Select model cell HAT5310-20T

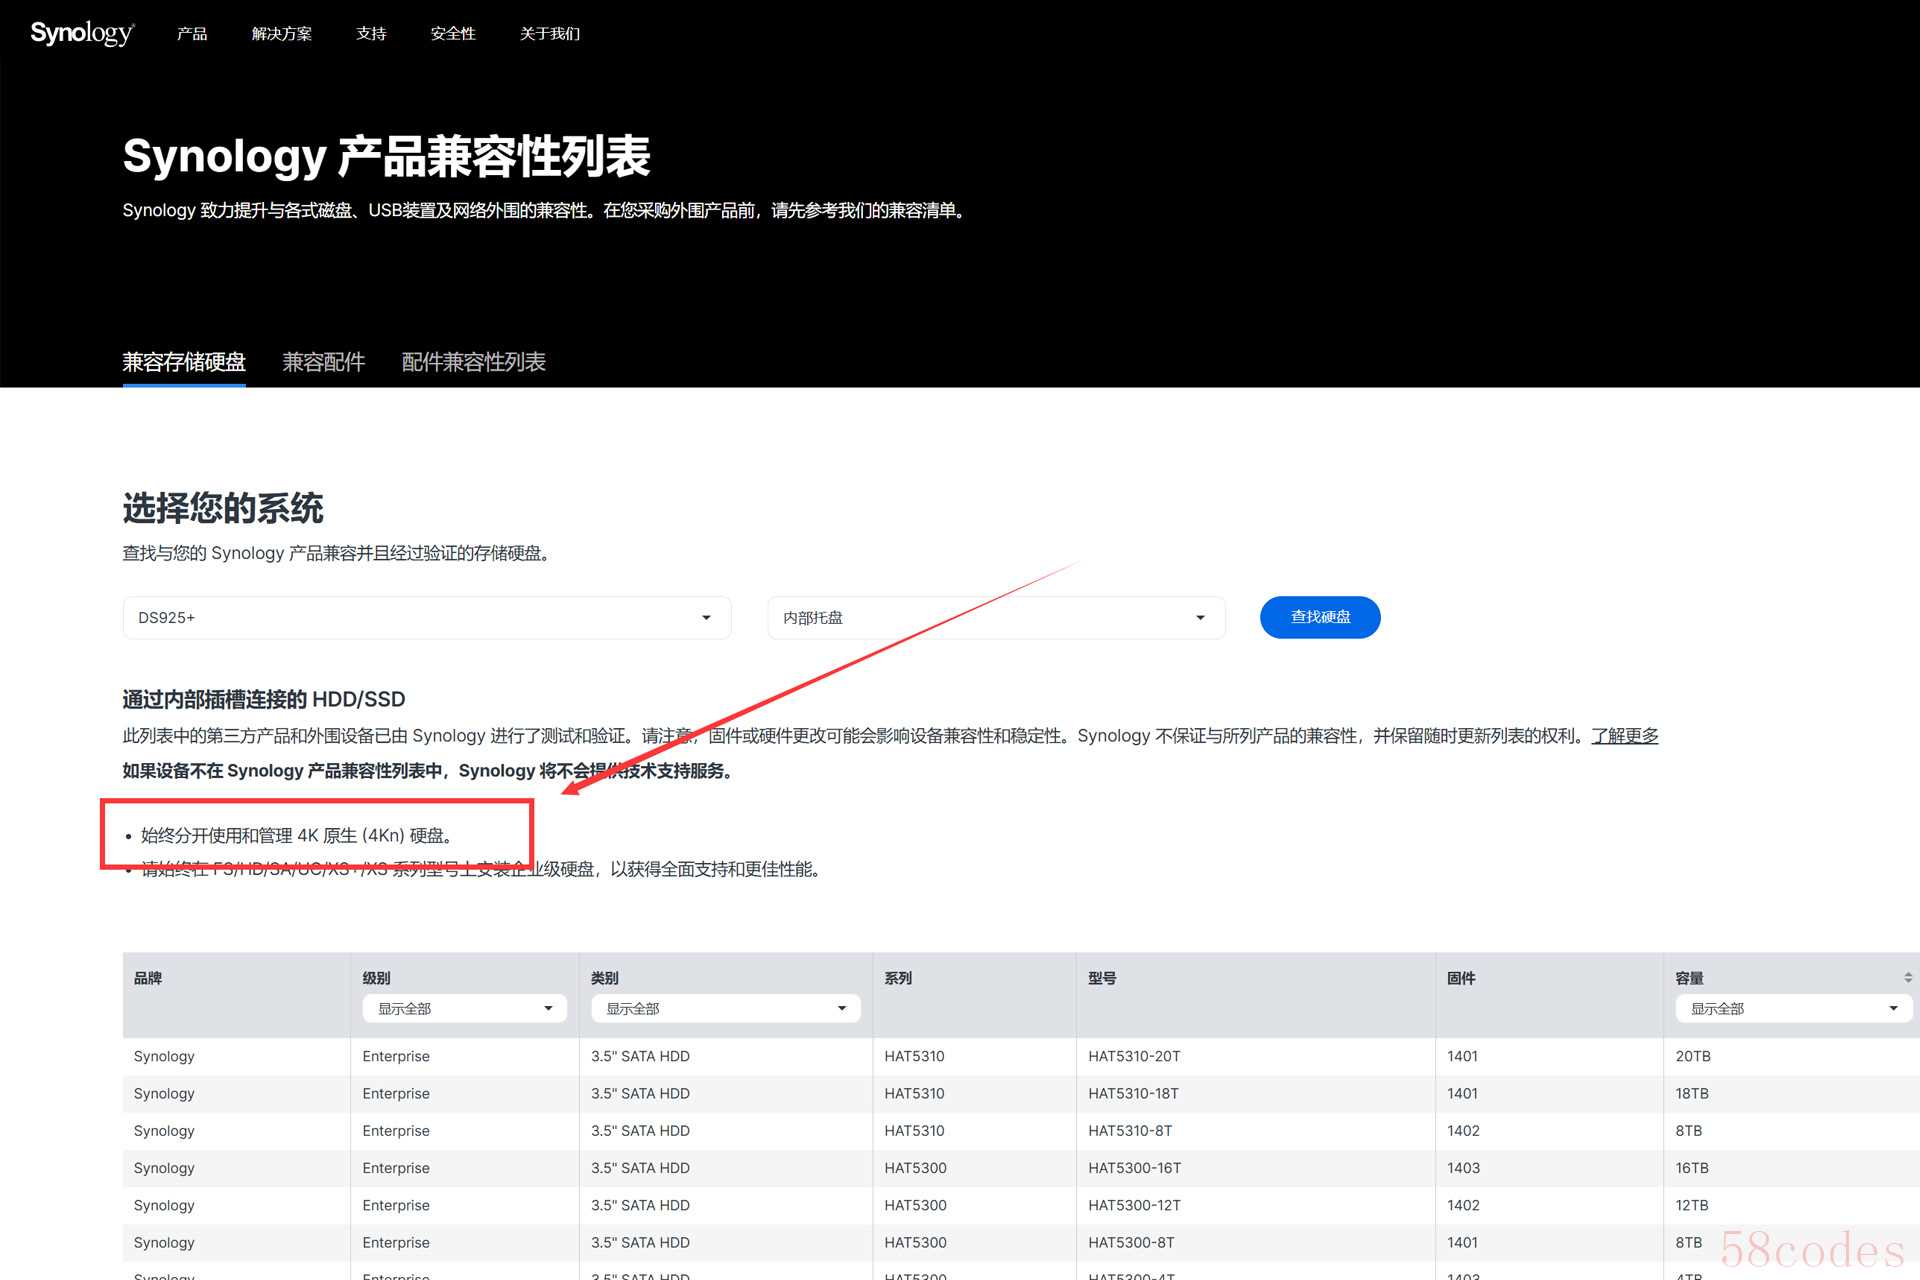[x=1134, y=1056]
